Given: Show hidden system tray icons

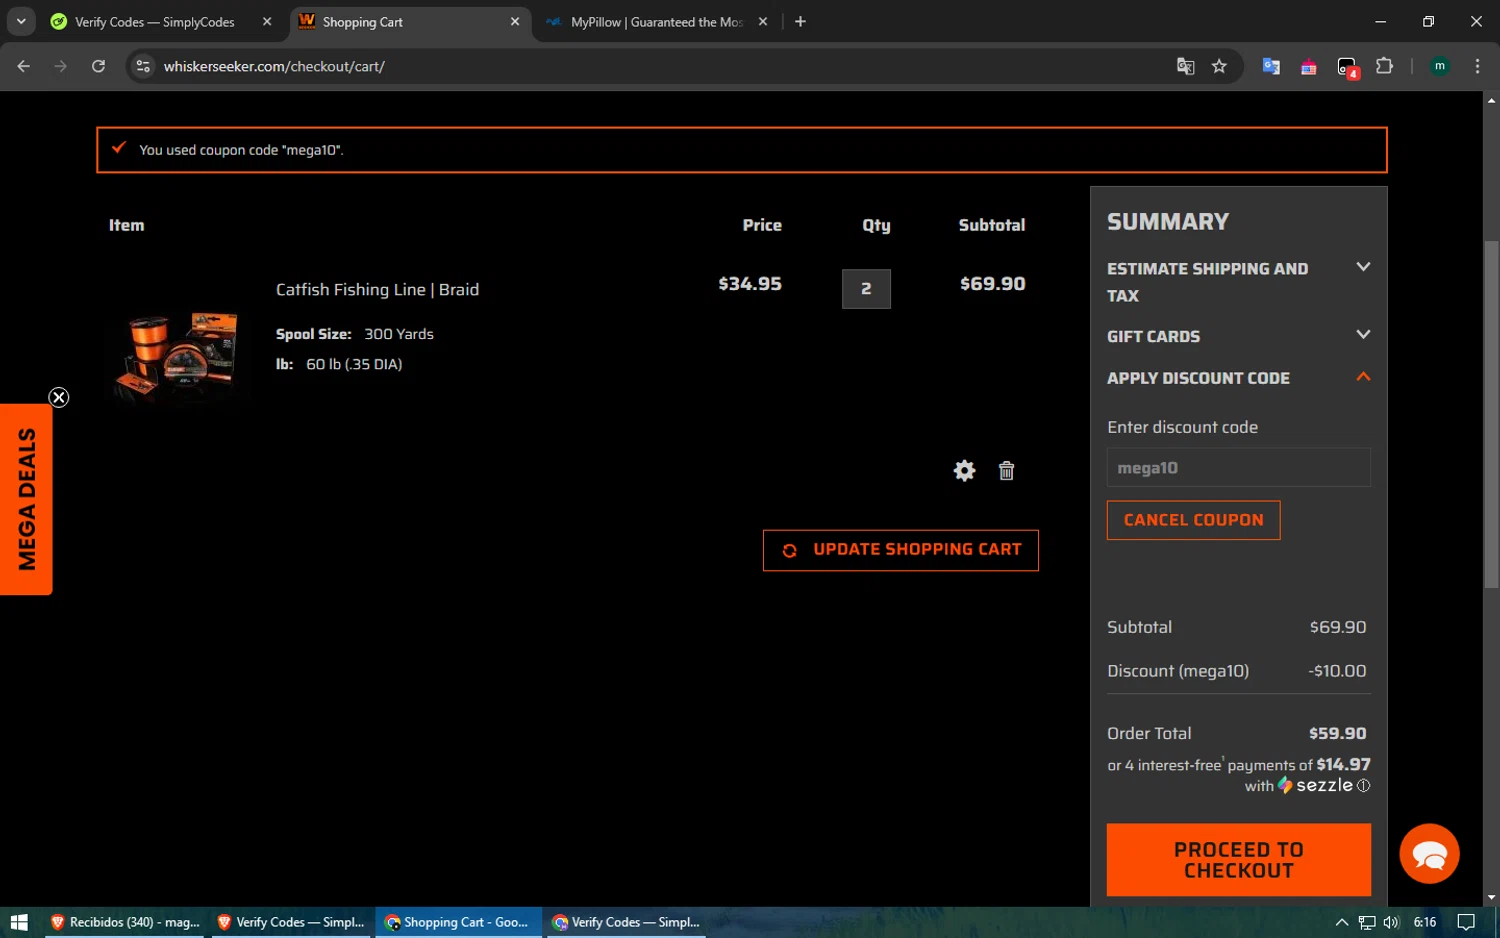Looking at the screenshot, I should click(x=1341, y=922).
